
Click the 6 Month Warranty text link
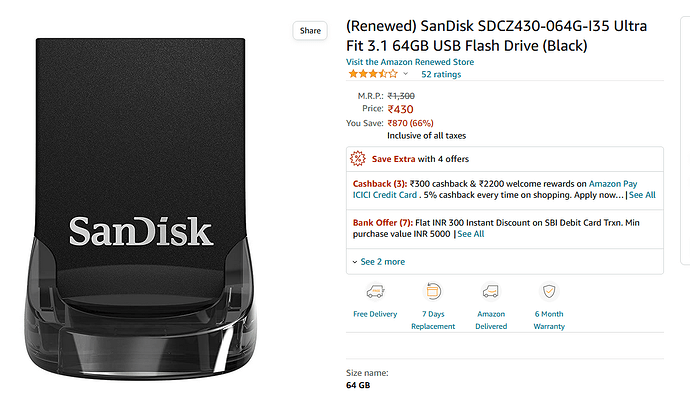click(x=549, y=320)
